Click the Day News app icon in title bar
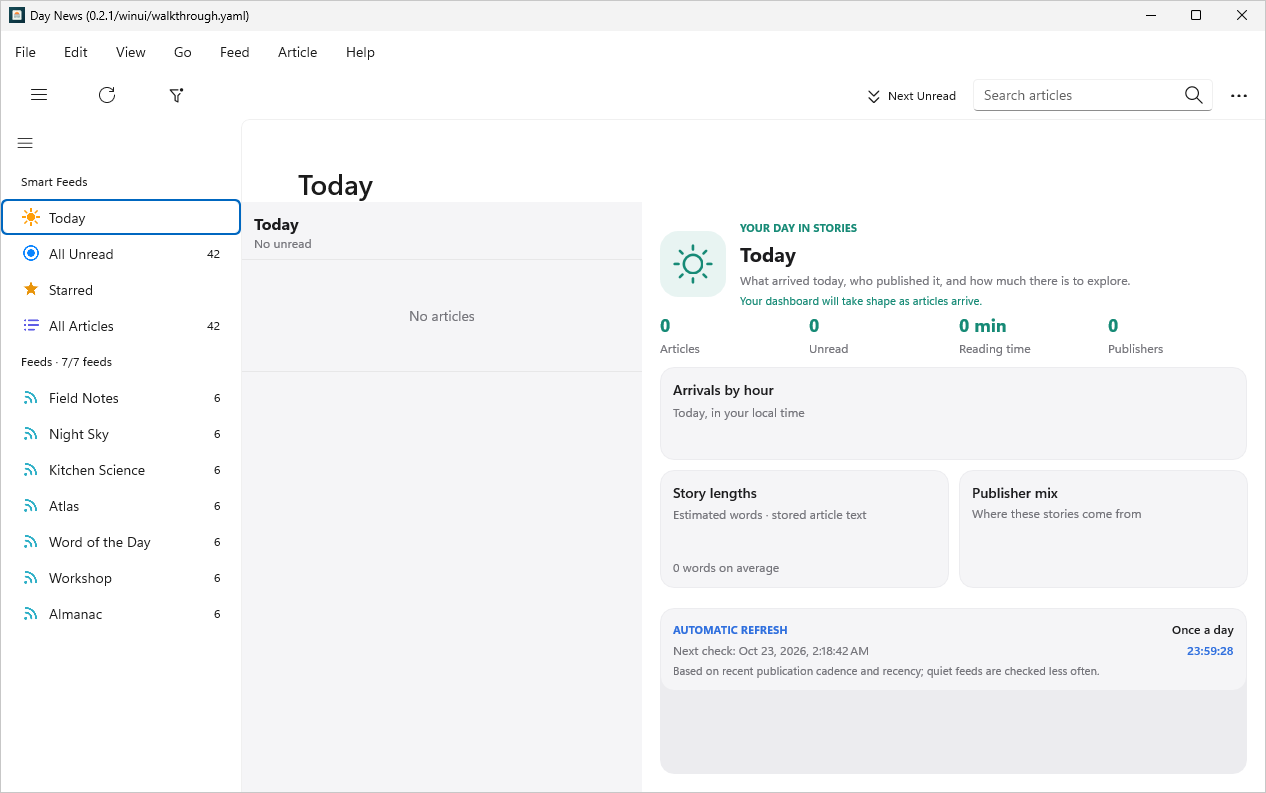This screenshot has width=1266, height=793. tap(17, 15)
